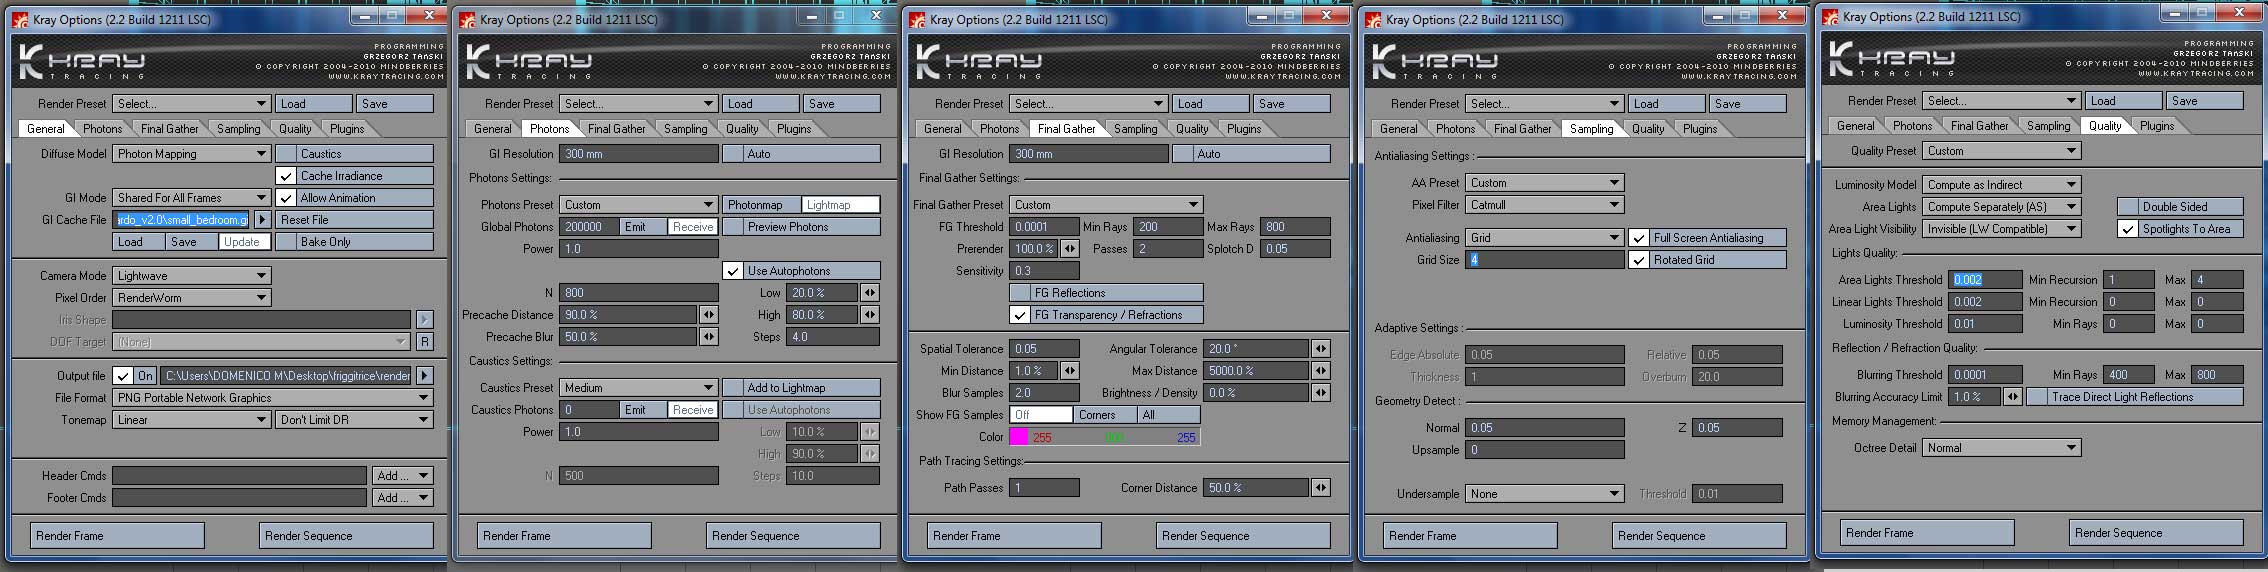Click the Preview Photons button
The width and height of the screenshot is (2268, 572).
point(801,227)
